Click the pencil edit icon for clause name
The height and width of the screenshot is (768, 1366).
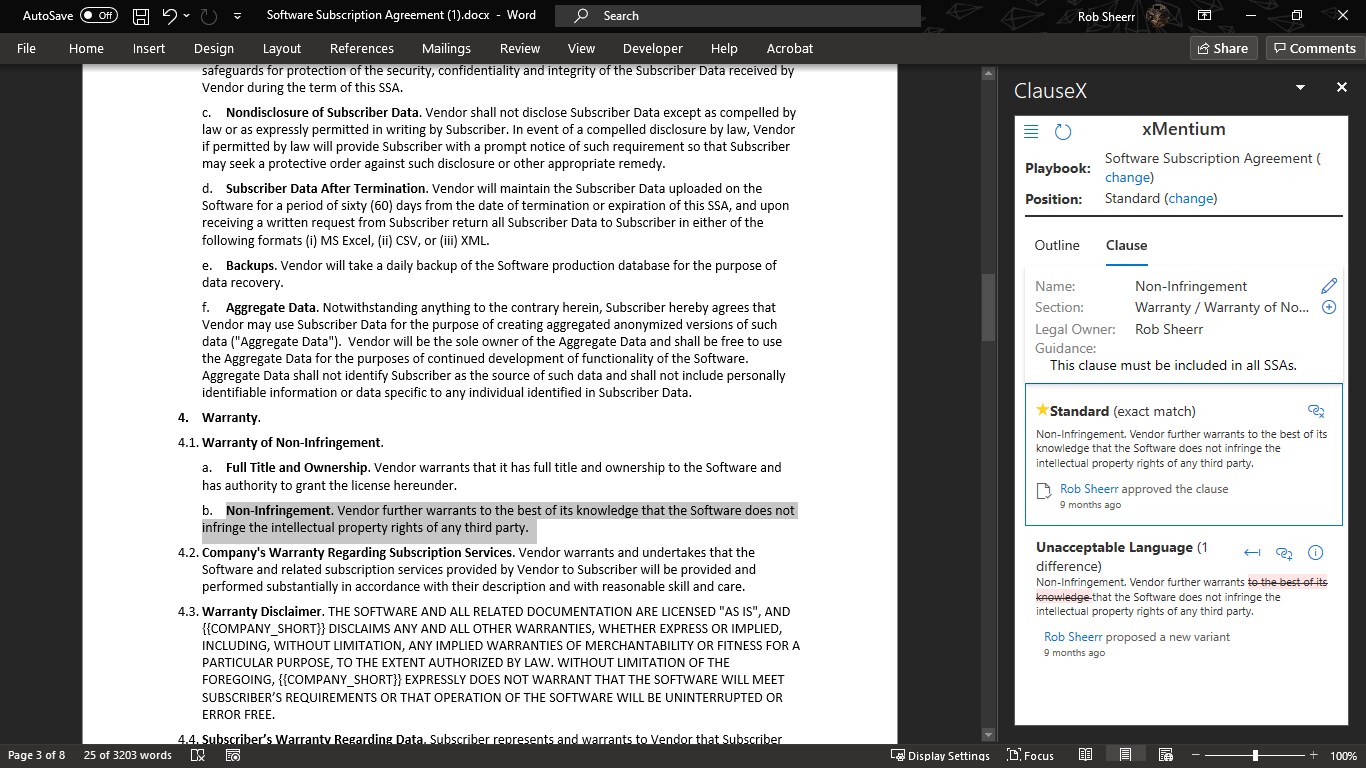click(x=1329, y=286)
